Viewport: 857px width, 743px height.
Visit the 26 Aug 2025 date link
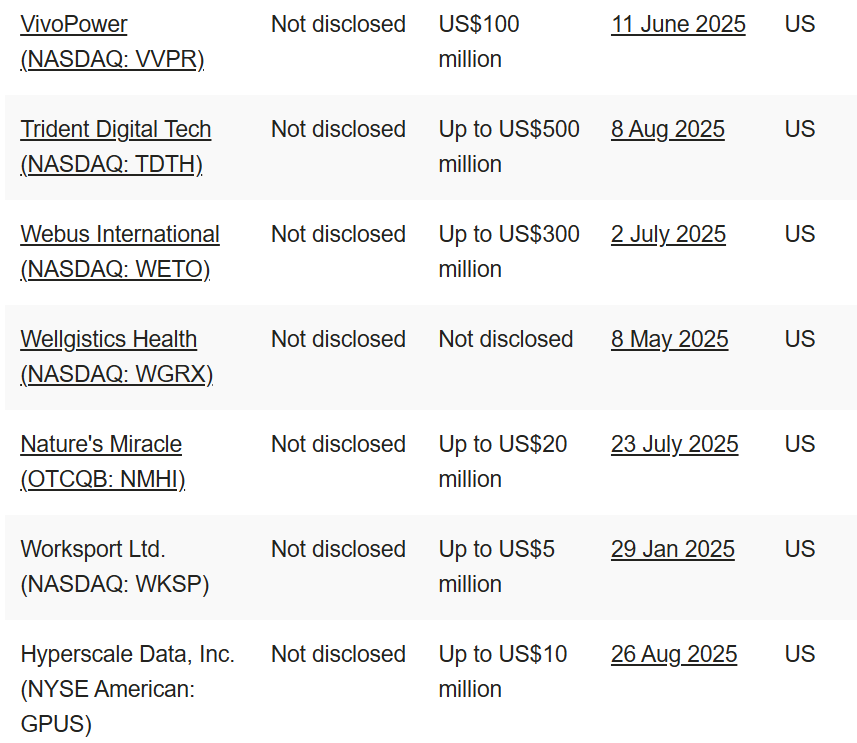tap(674, 655)
